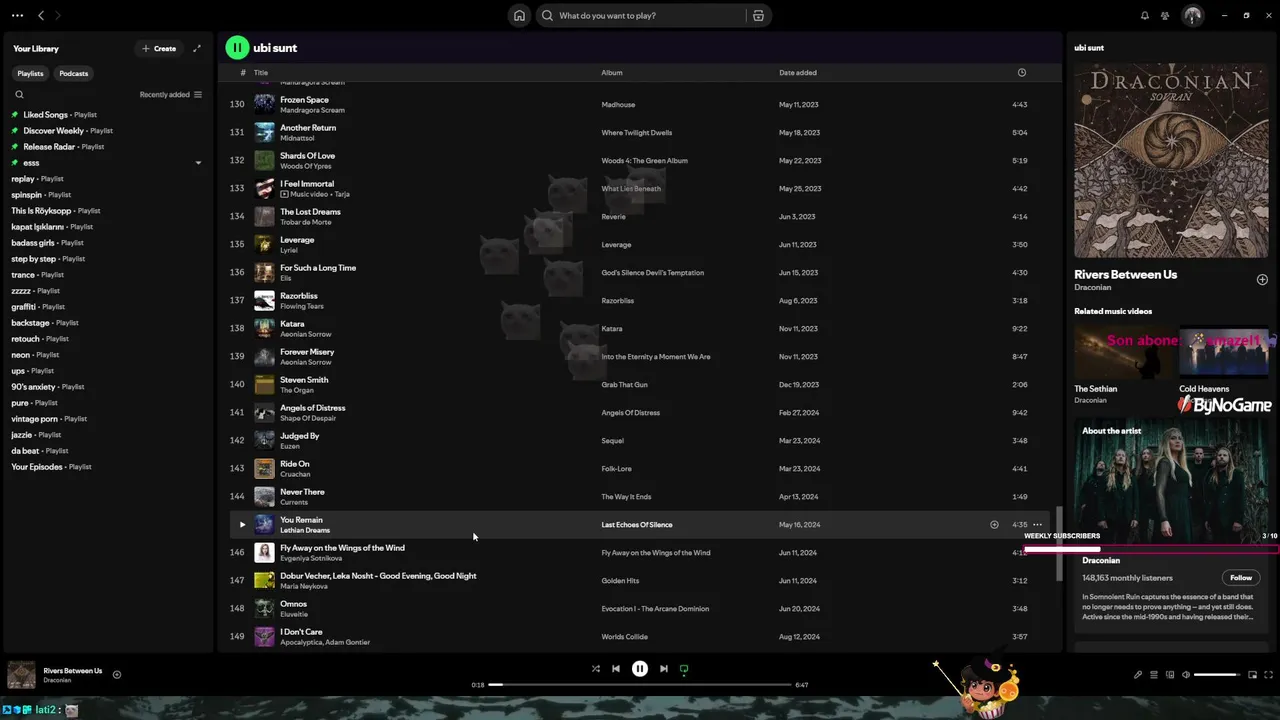Go to Home using house icon
This screenshot has height=720, width=1280.
tap(519, 15)
